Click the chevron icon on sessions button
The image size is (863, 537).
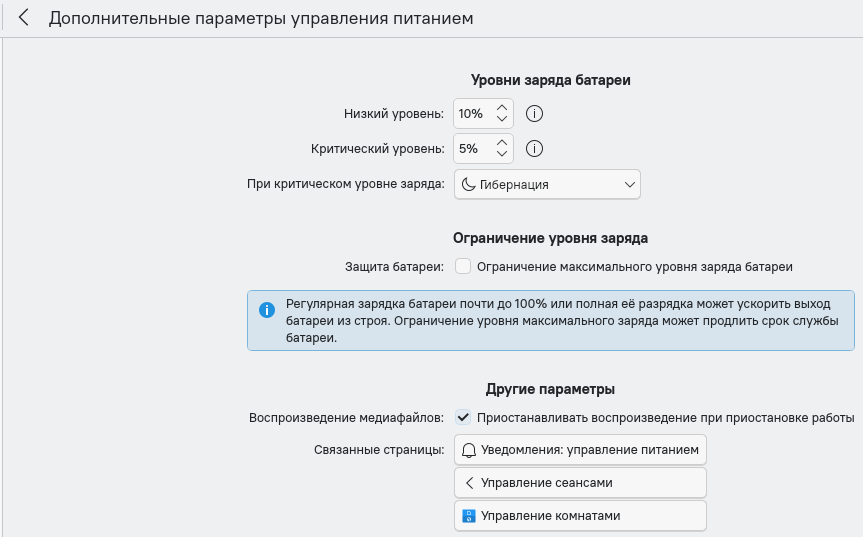pos(469,483)
